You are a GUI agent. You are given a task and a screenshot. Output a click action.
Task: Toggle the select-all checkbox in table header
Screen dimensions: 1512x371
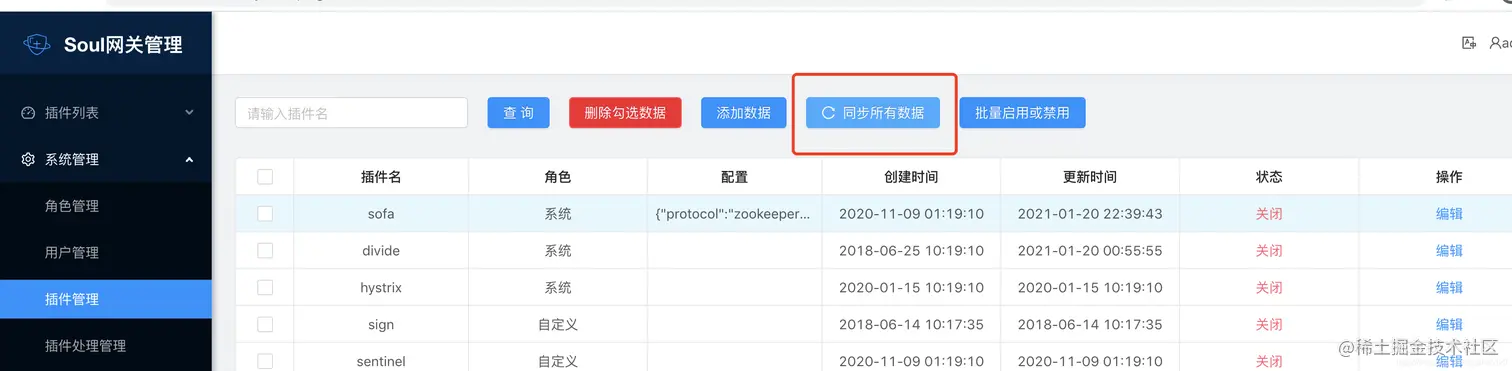pyautogui.click(x=265, y=177)
